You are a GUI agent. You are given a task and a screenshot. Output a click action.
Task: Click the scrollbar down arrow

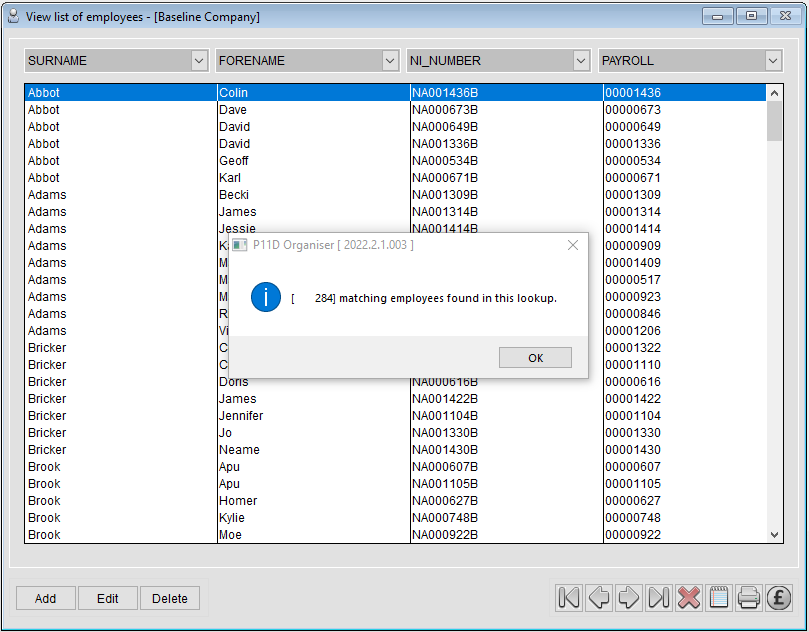[774, 534]
